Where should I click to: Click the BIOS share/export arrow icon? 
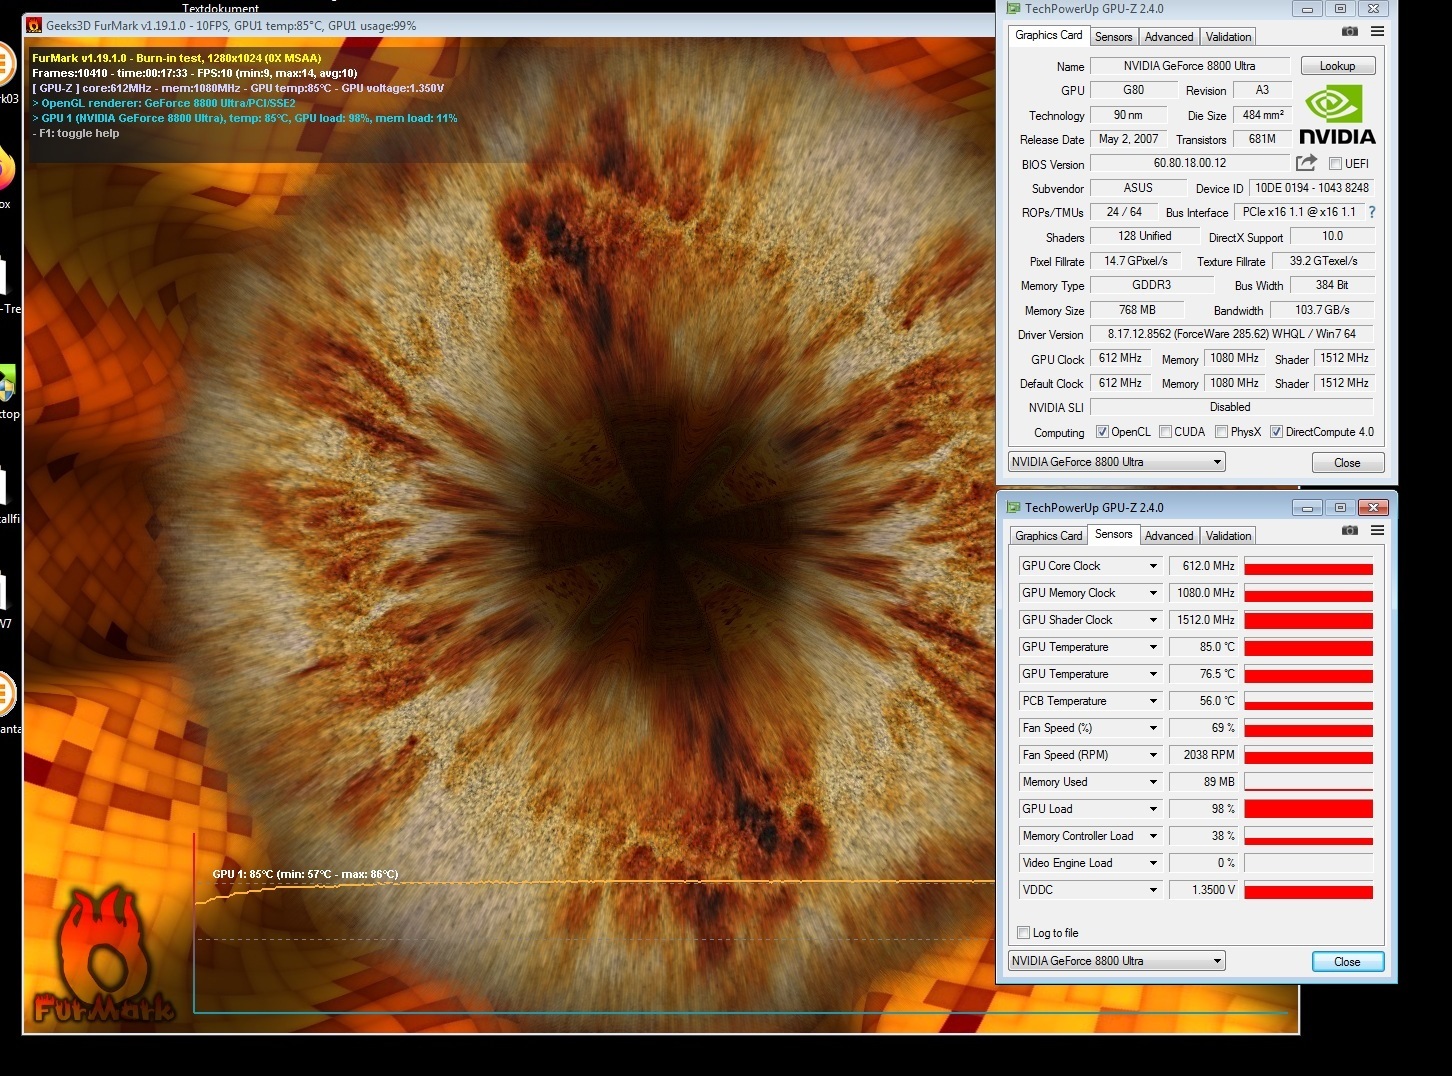(1306, 163)
